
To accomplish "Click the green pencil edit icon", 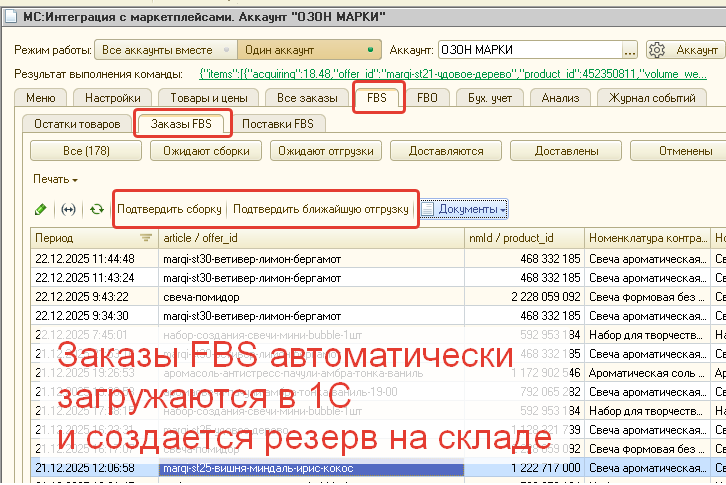I will (41, 209).
